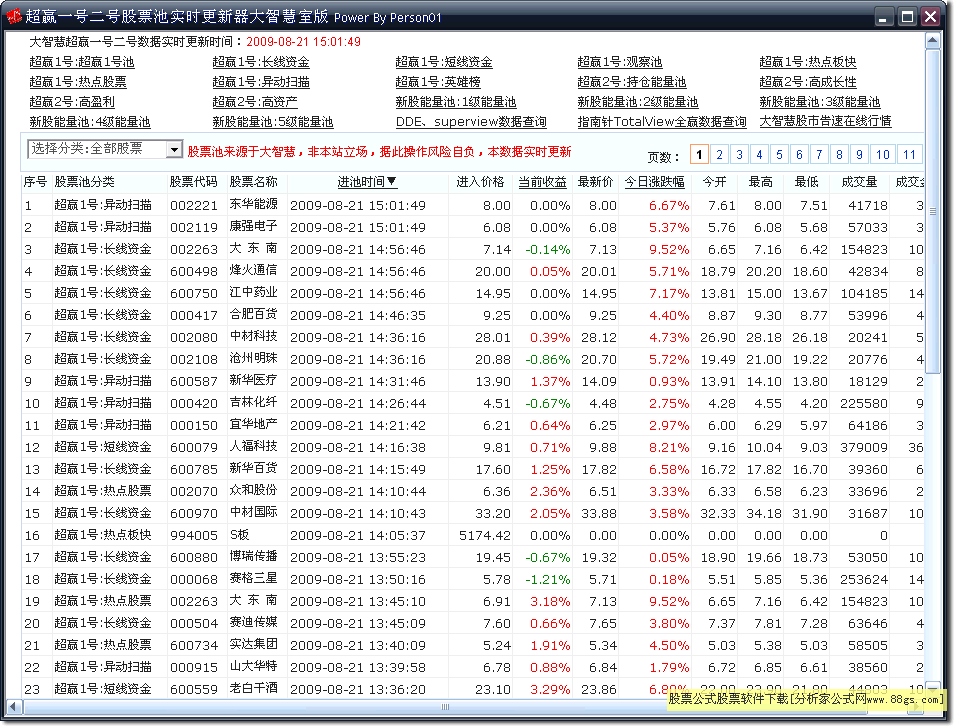The height and width of the screenshot is (728, 957).
Task: Open the 超赢1号:热点板快 link
Action: click(807, 62)
